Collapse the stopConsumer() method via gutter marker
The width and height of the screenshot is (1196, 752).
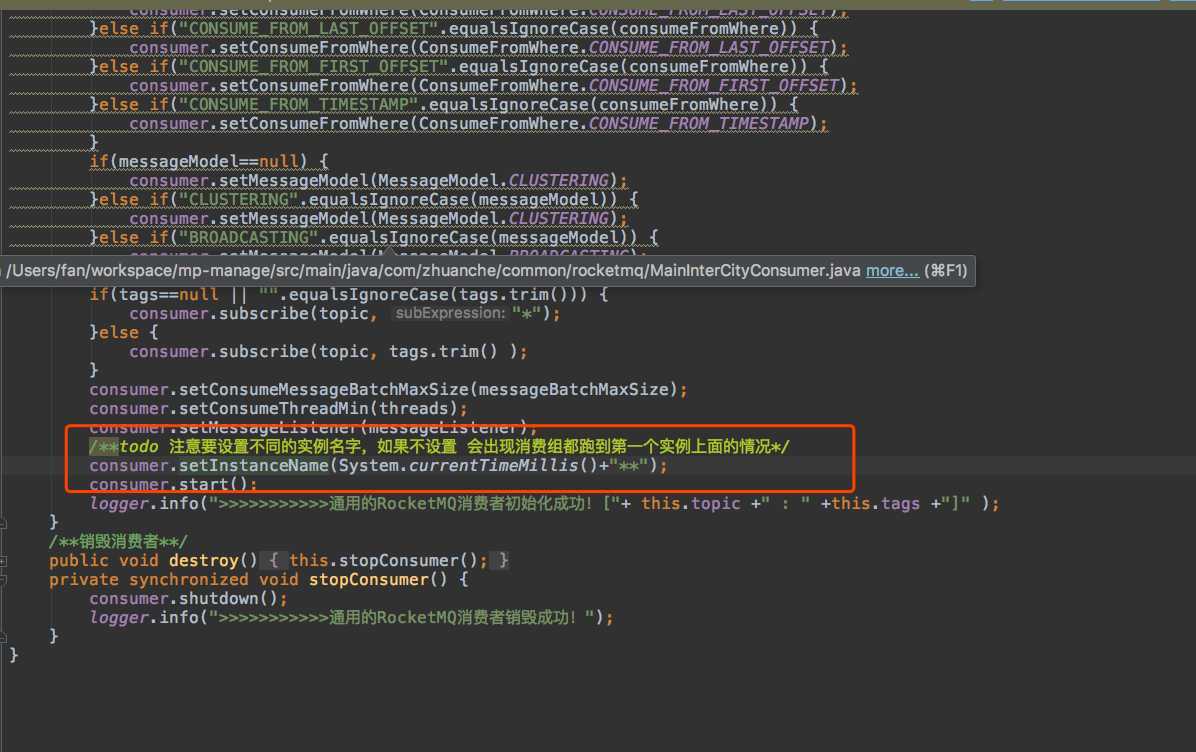[3, 580]
